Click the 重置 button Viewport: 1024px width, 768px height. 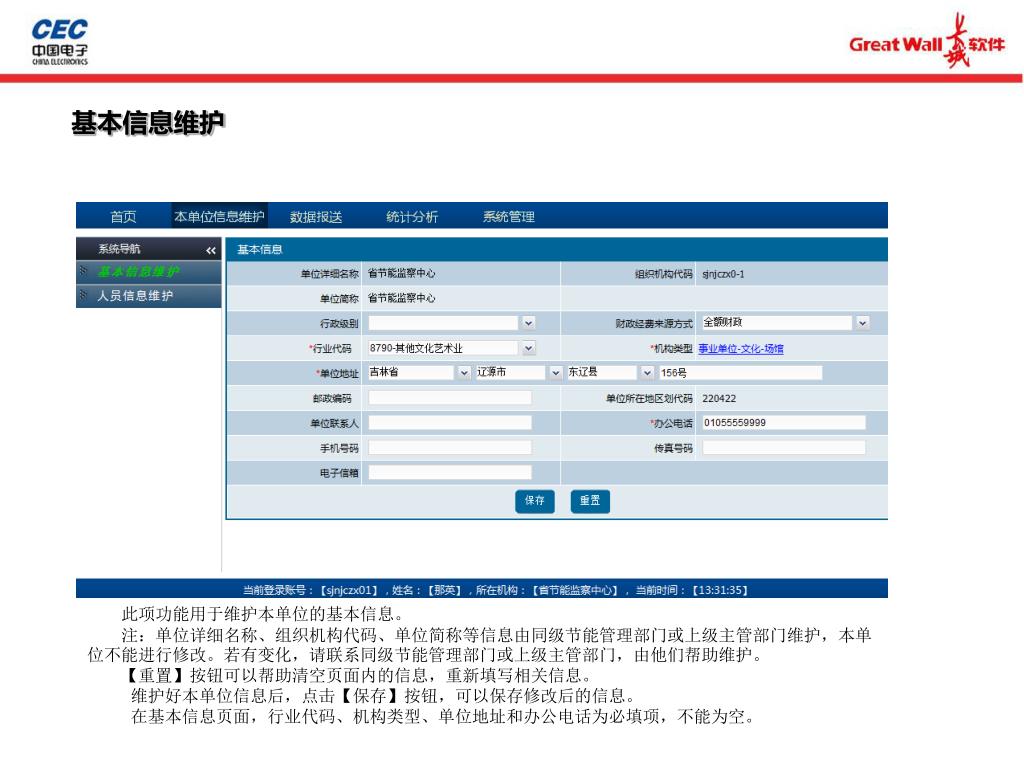(590, 501)
